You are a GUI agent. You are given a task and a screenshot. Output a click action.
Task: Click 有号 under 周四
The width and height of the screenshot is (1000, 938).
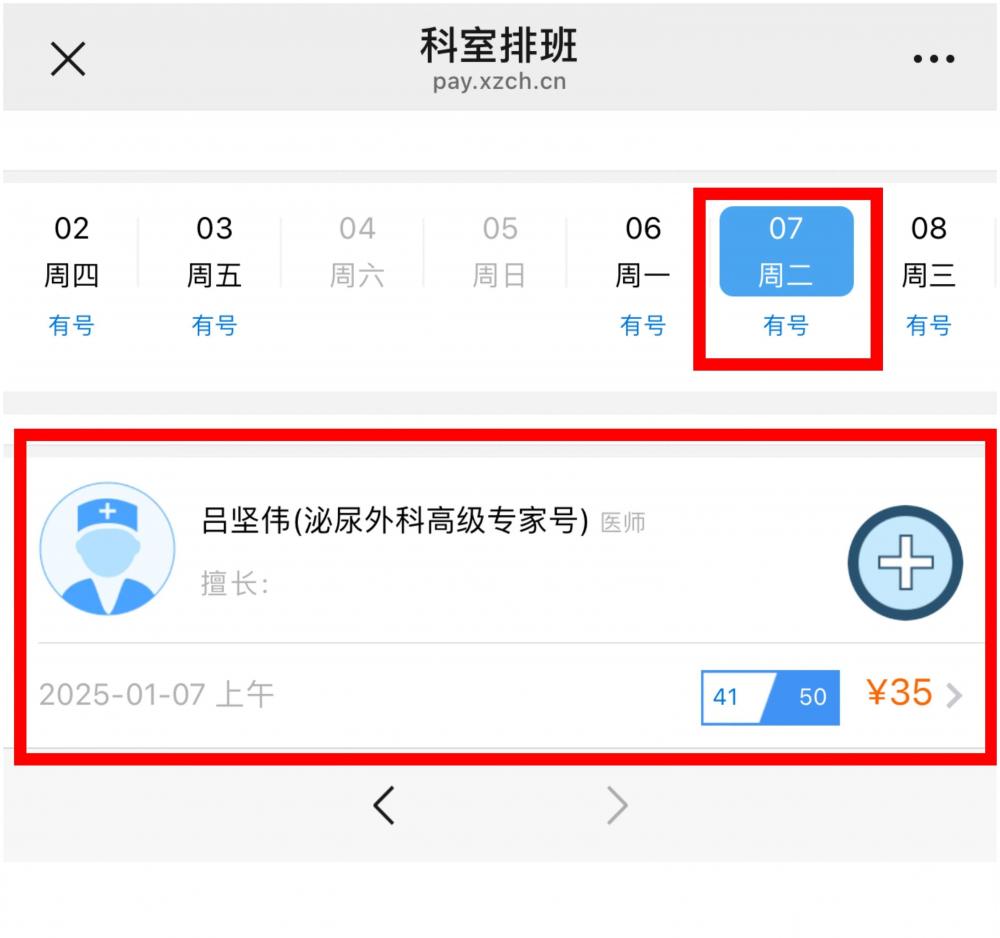coord(71,325)
